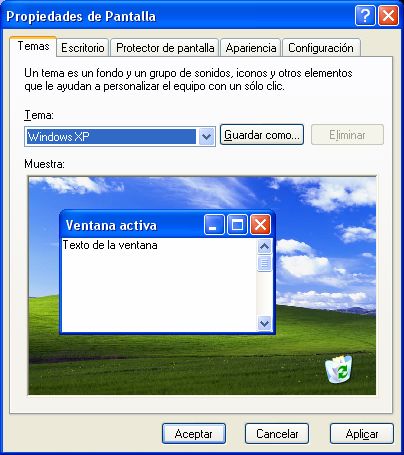Select the Windows XP theme combo box
This screenshot has height=455, width=404.
(120, 136)
